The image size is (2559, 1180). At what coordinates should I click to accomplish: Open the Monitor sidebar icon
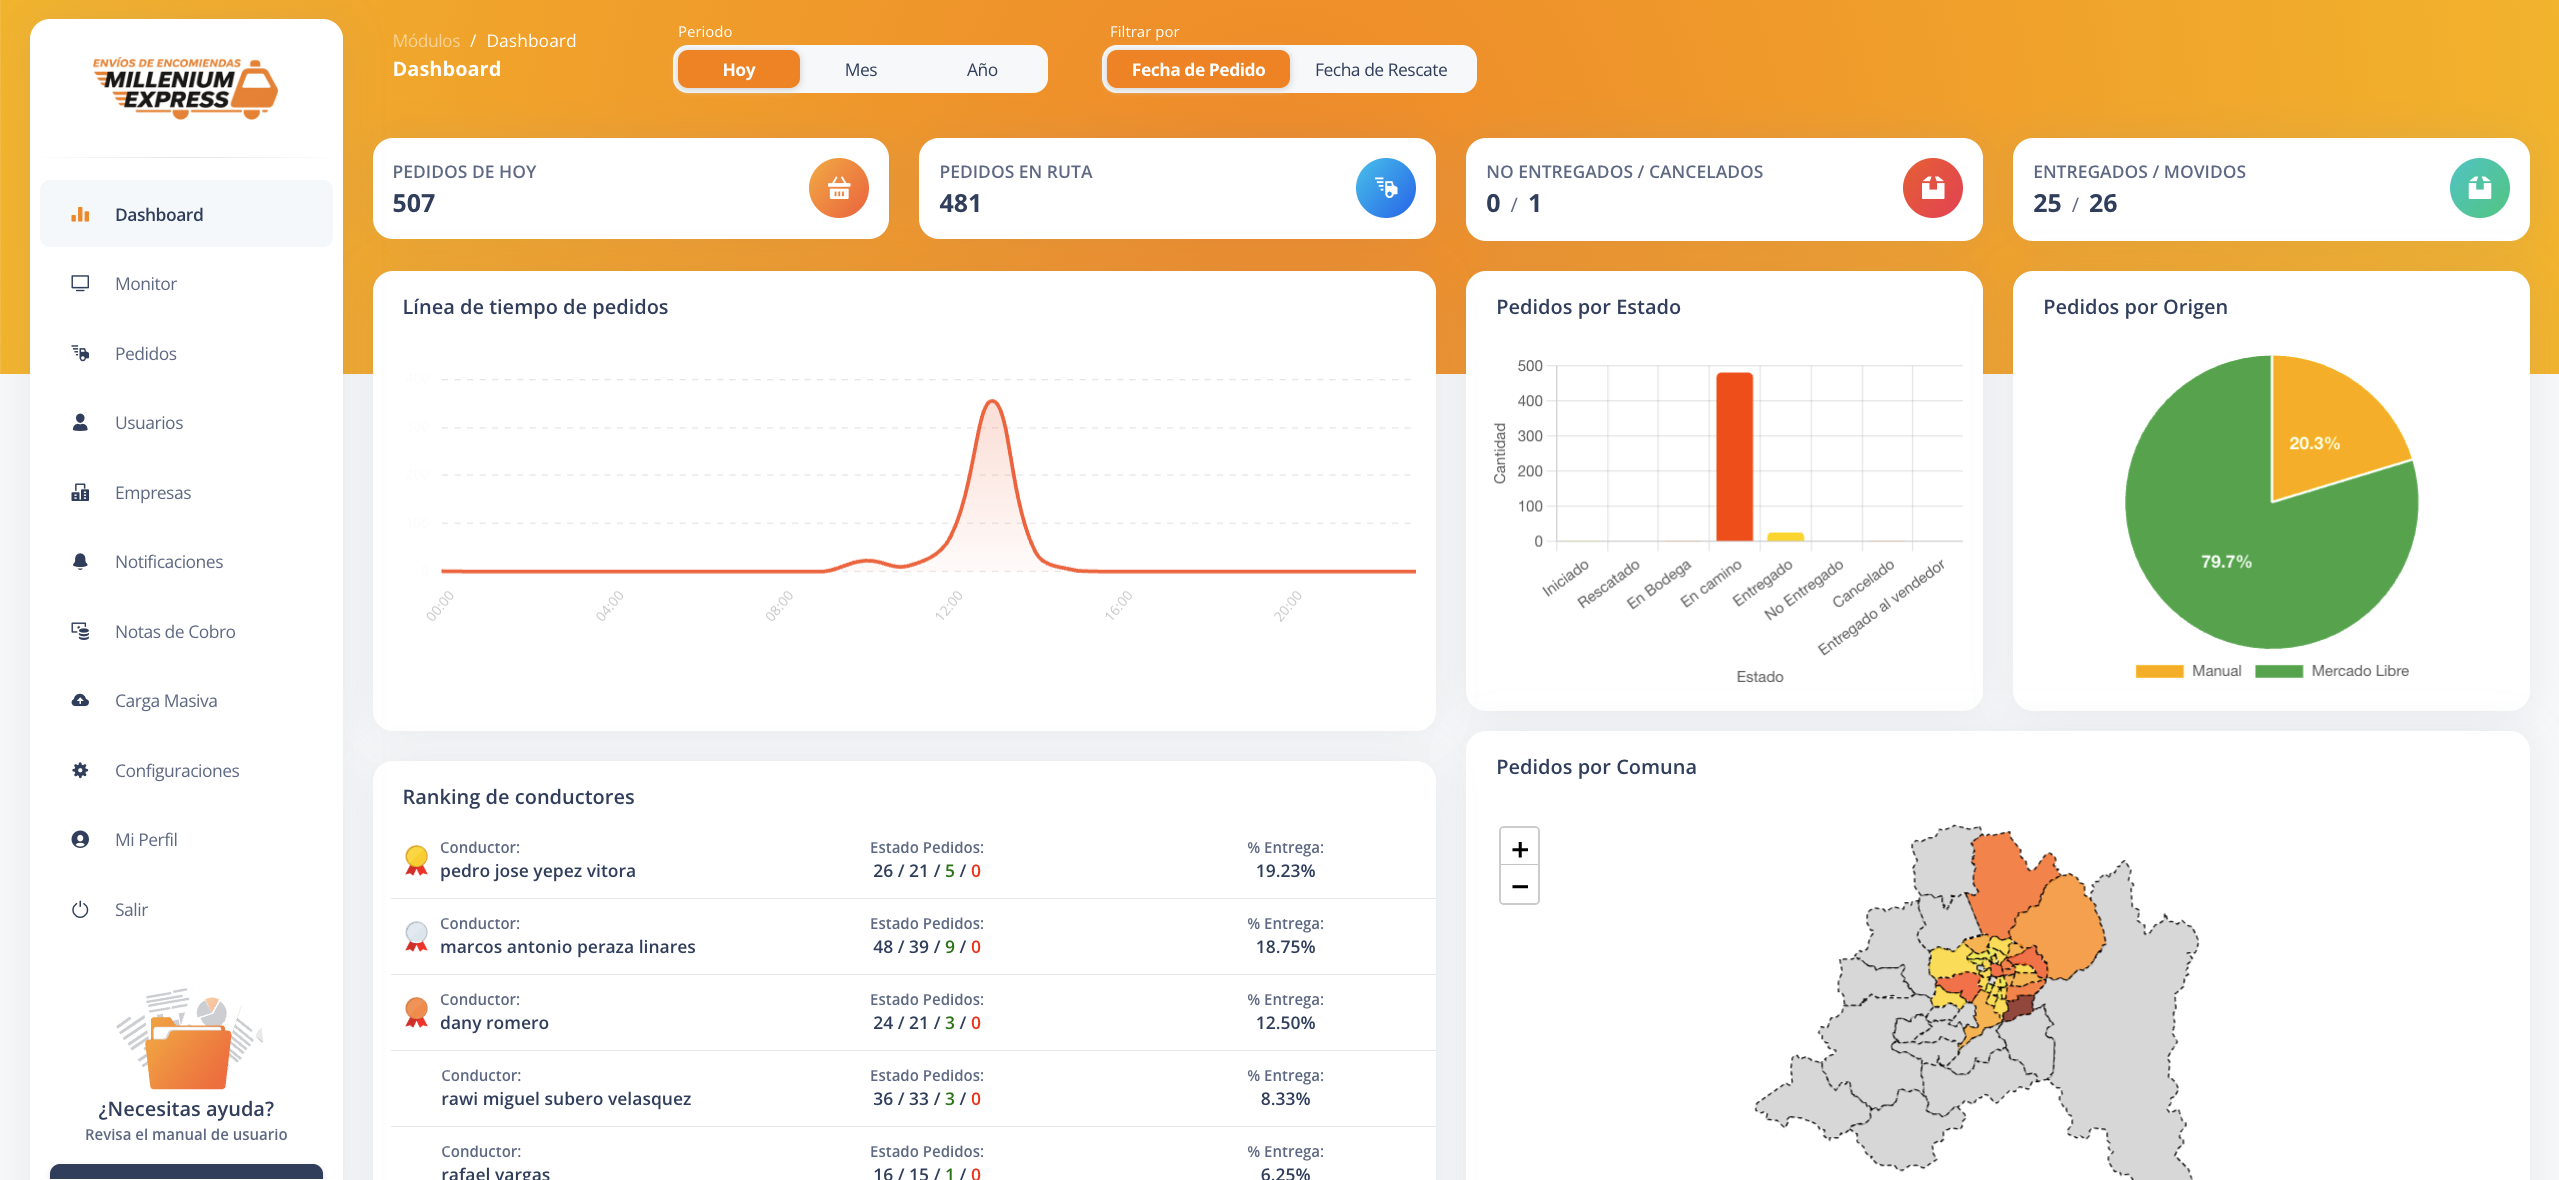[80, 284]
